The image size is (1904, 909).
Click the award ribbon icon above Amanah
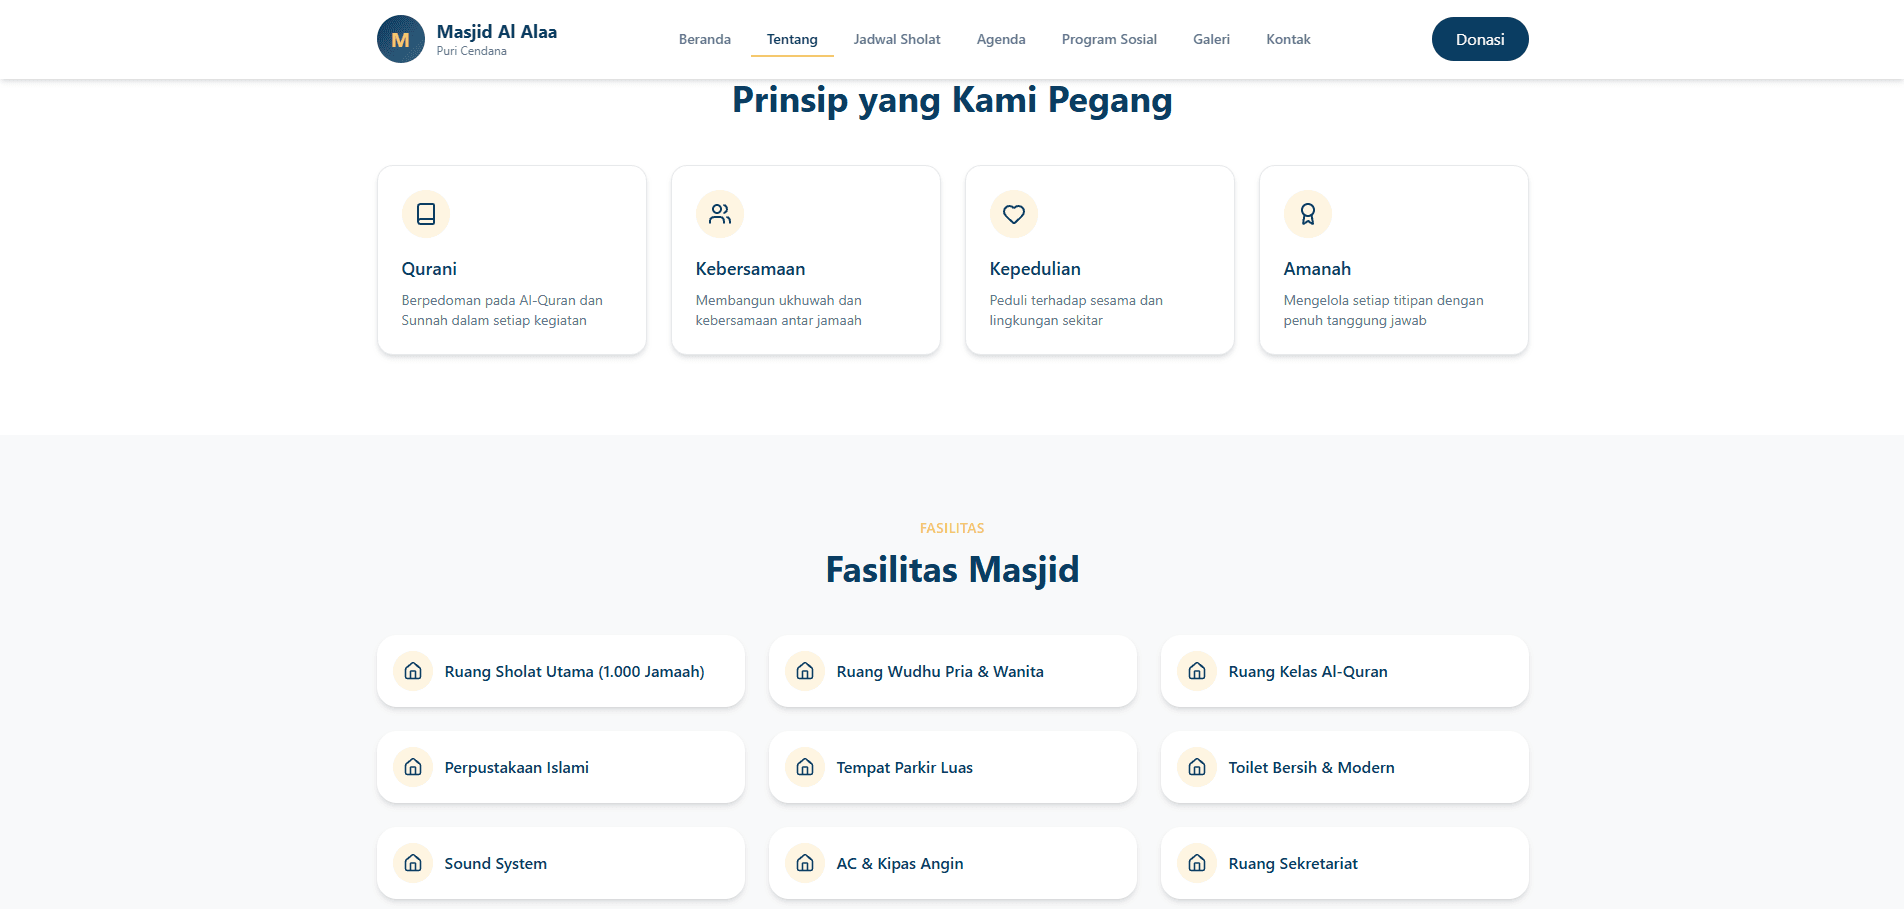pos(1307,214)
